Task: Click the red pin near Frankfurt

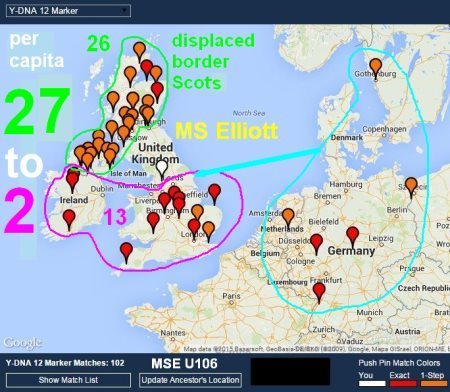Action: click(319, 293)
